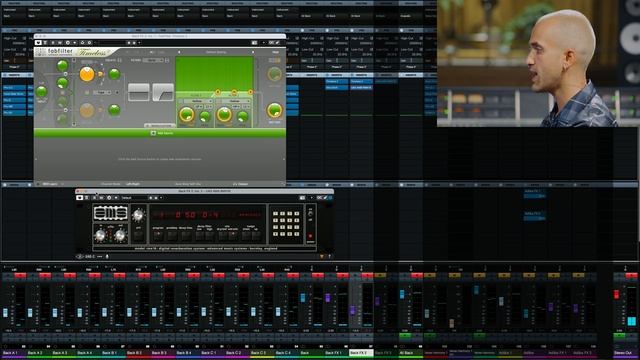This screenshot has height=360, width=640.
Task: Click the leftmost orange handle on the filter display
Action: click(218, 92)
